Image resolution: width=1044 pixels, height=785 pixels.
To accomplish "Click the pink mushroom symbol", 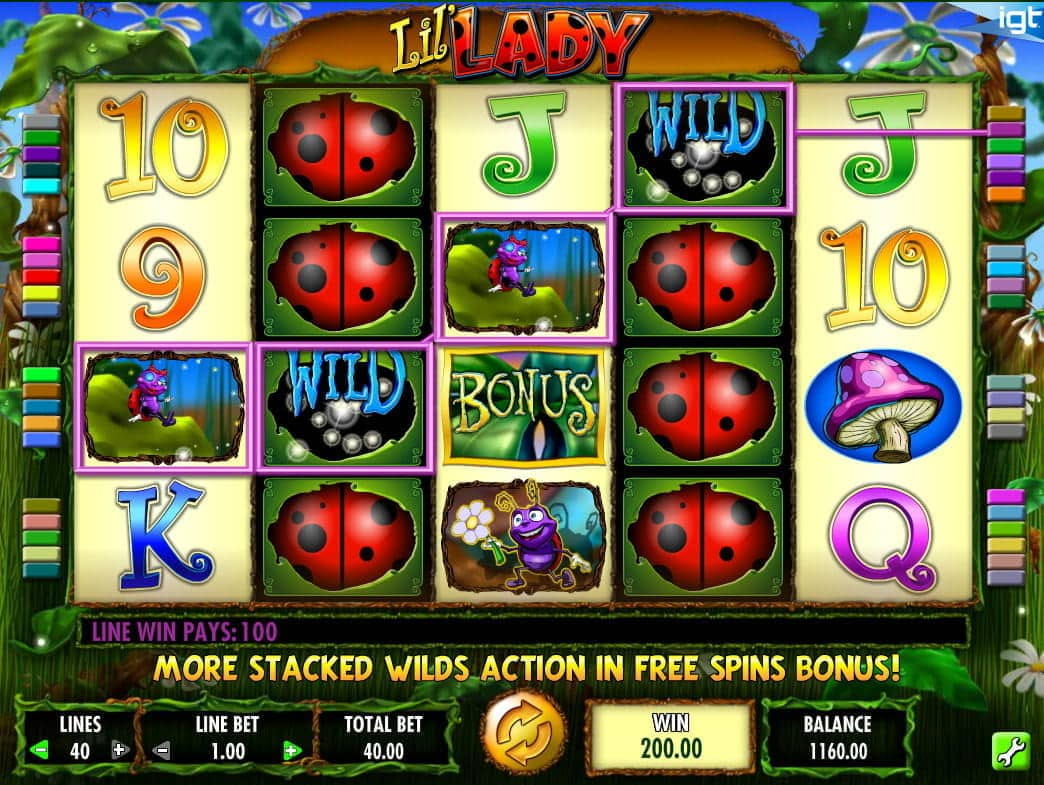I will coord(883,407).
